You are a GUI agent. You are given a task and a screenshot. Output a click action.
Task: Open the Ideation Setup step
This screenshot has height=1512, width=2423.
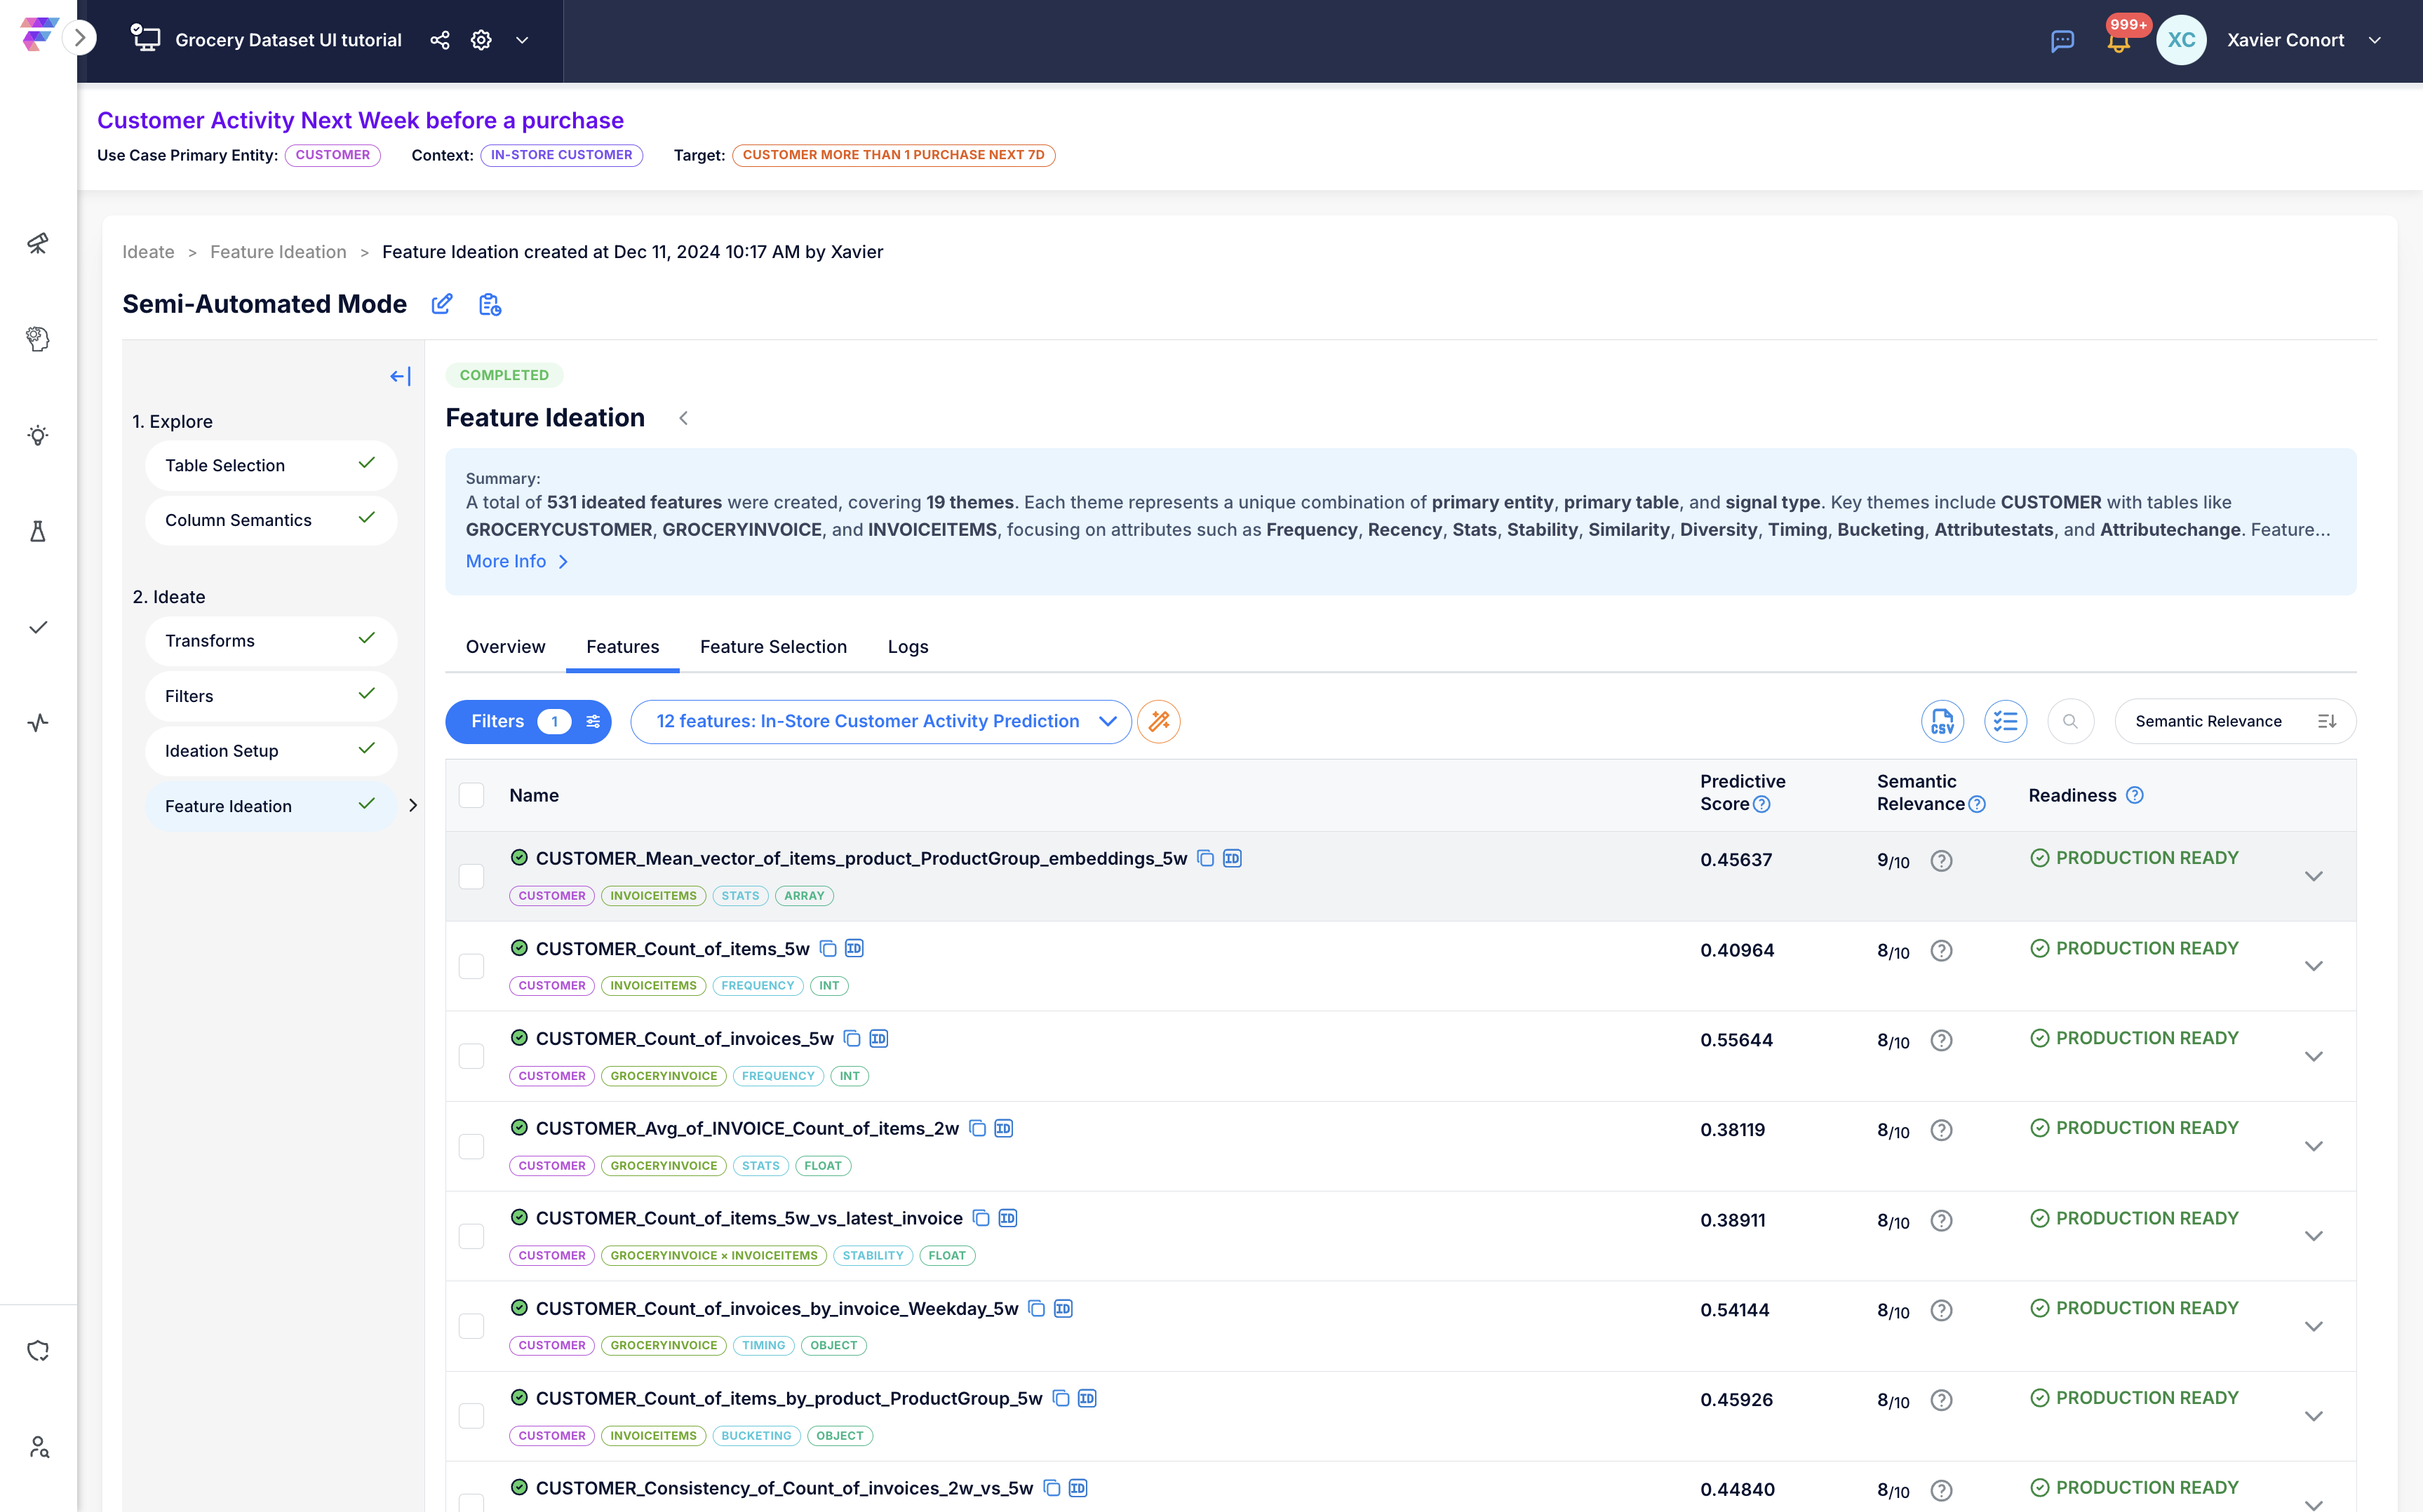pos(270,751)
